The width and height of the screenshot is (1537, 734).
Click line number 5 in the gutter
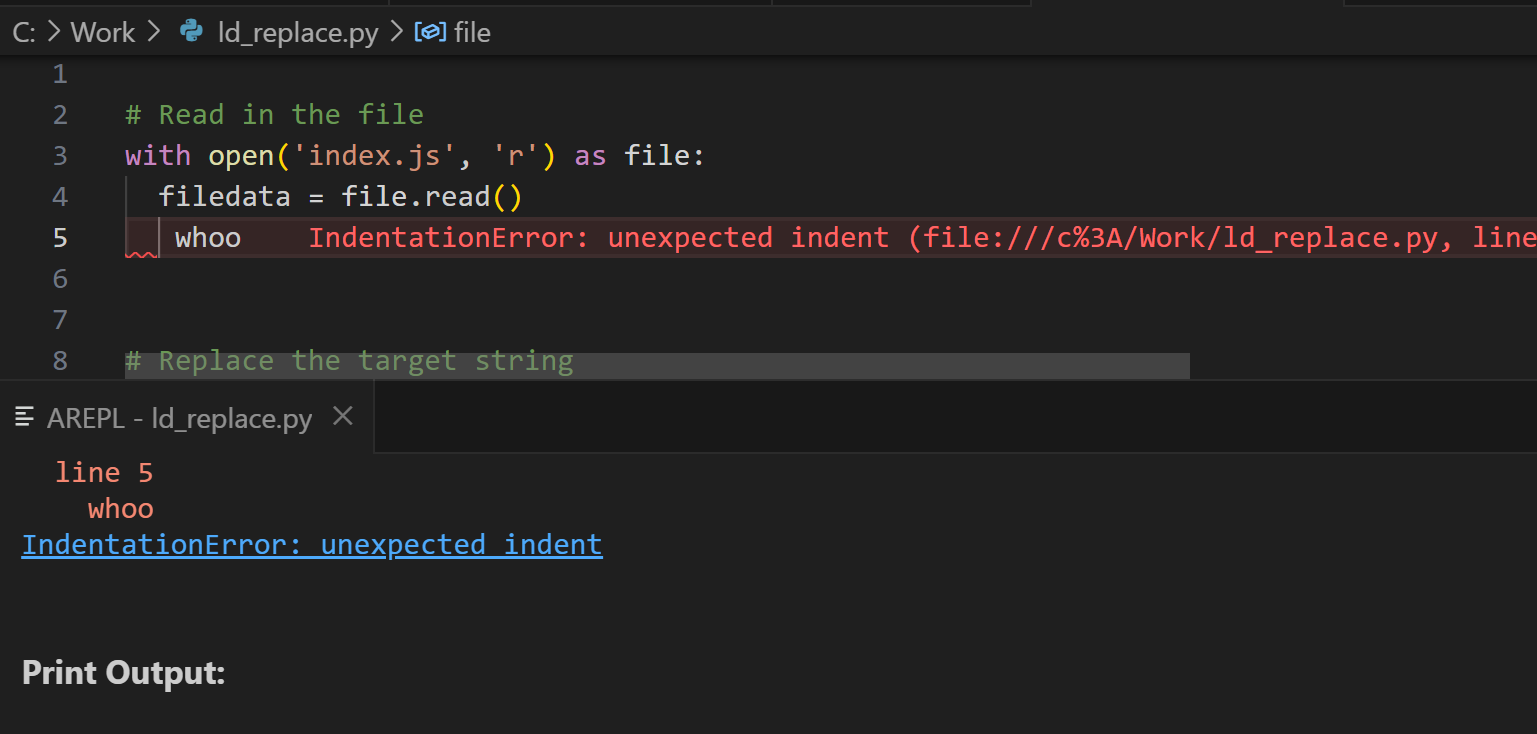60,238
